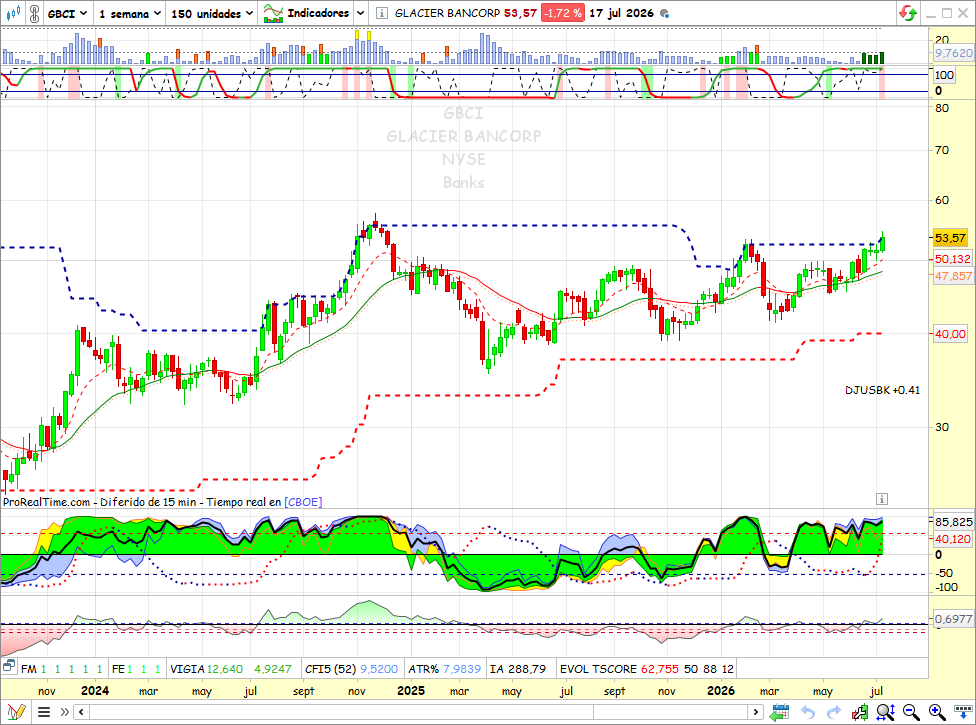Click the -1,72 % change badge
Image resolution: width=976 pixels, height=725 pixels.
pyautogui.click(x=563, y=13)
